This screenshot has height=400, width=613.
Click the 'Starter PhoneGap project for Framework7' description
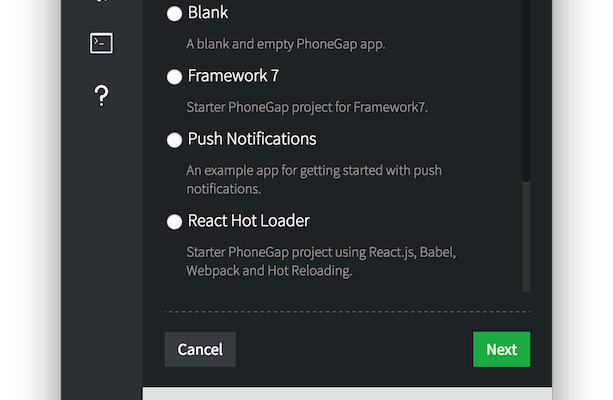[x=307, y=107]
